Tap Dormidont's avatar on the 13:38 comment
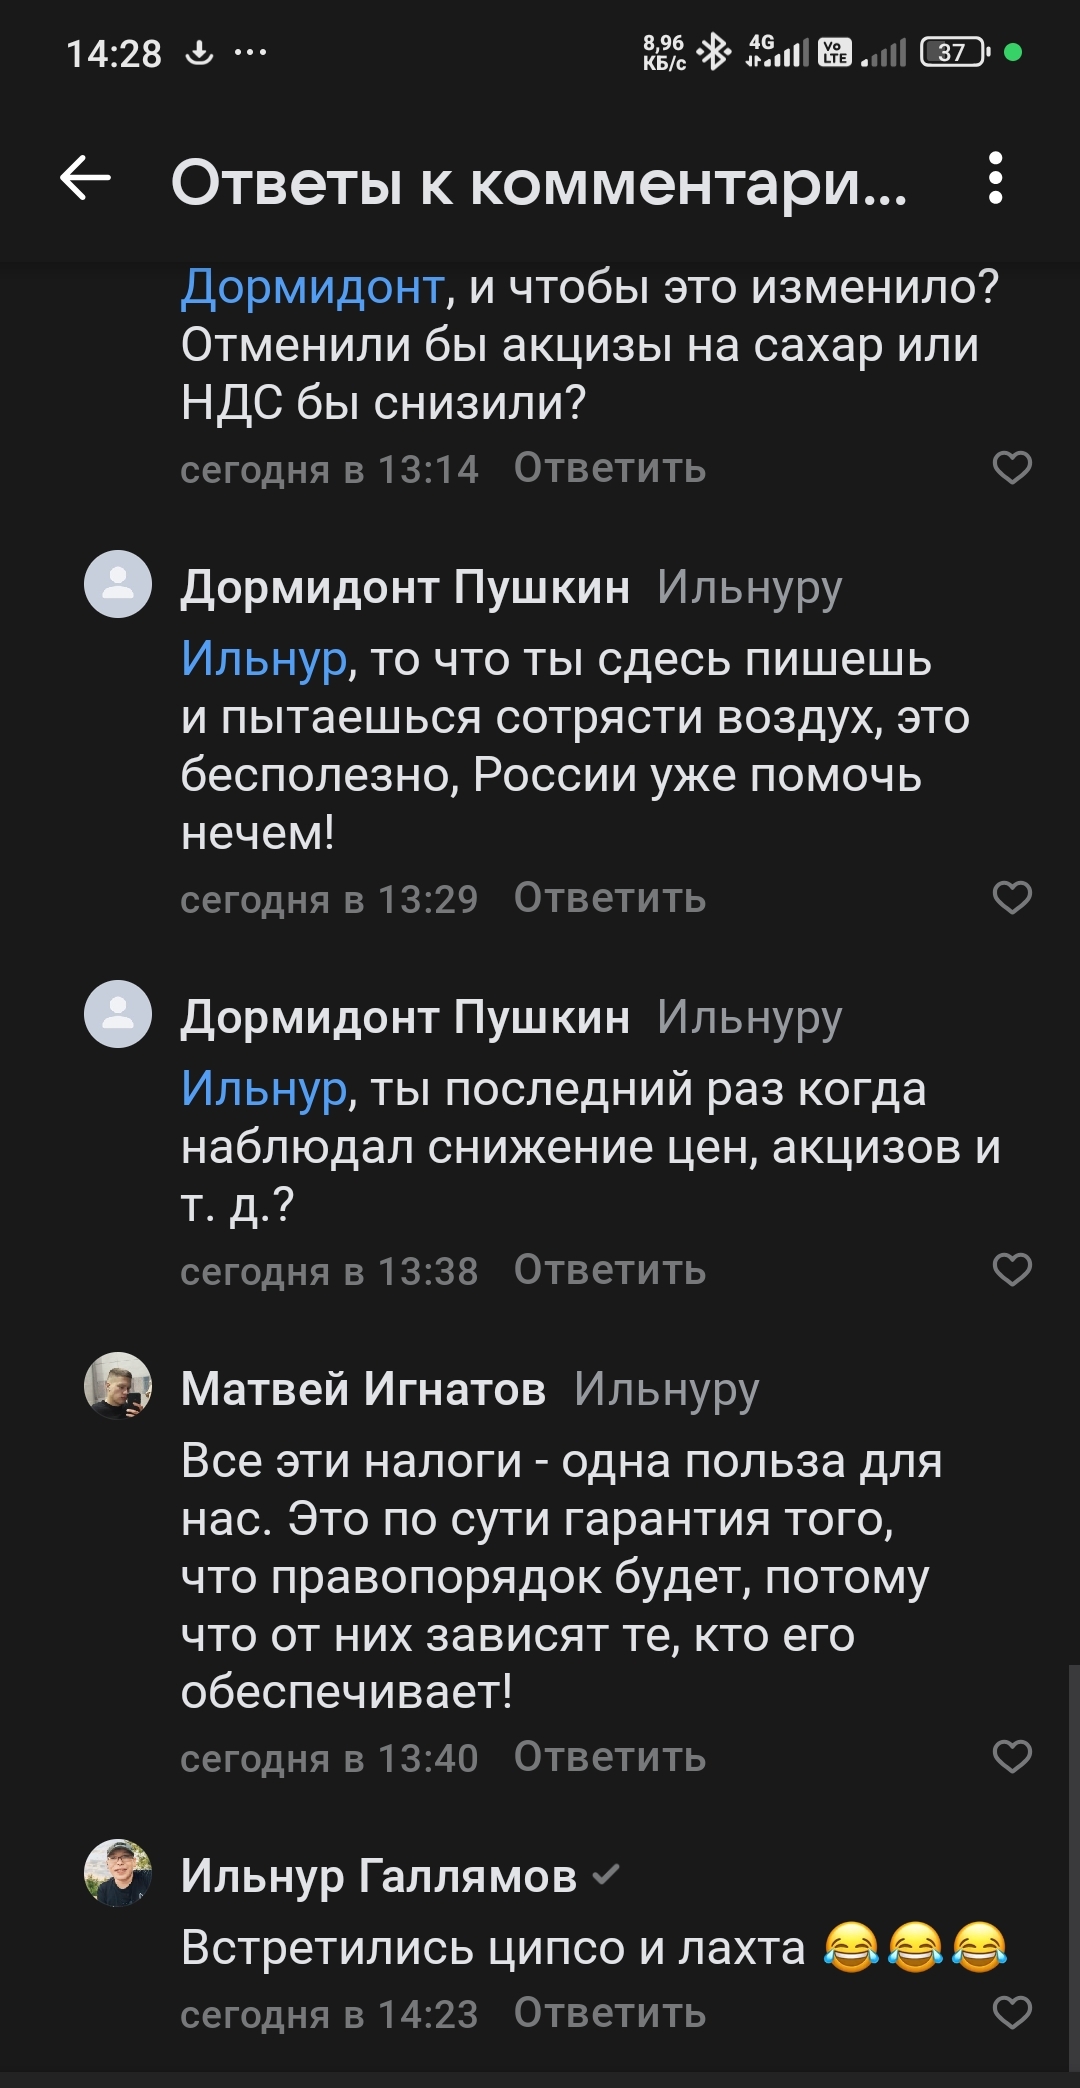This screenshot has width=1080, height=2088. 118,1014
